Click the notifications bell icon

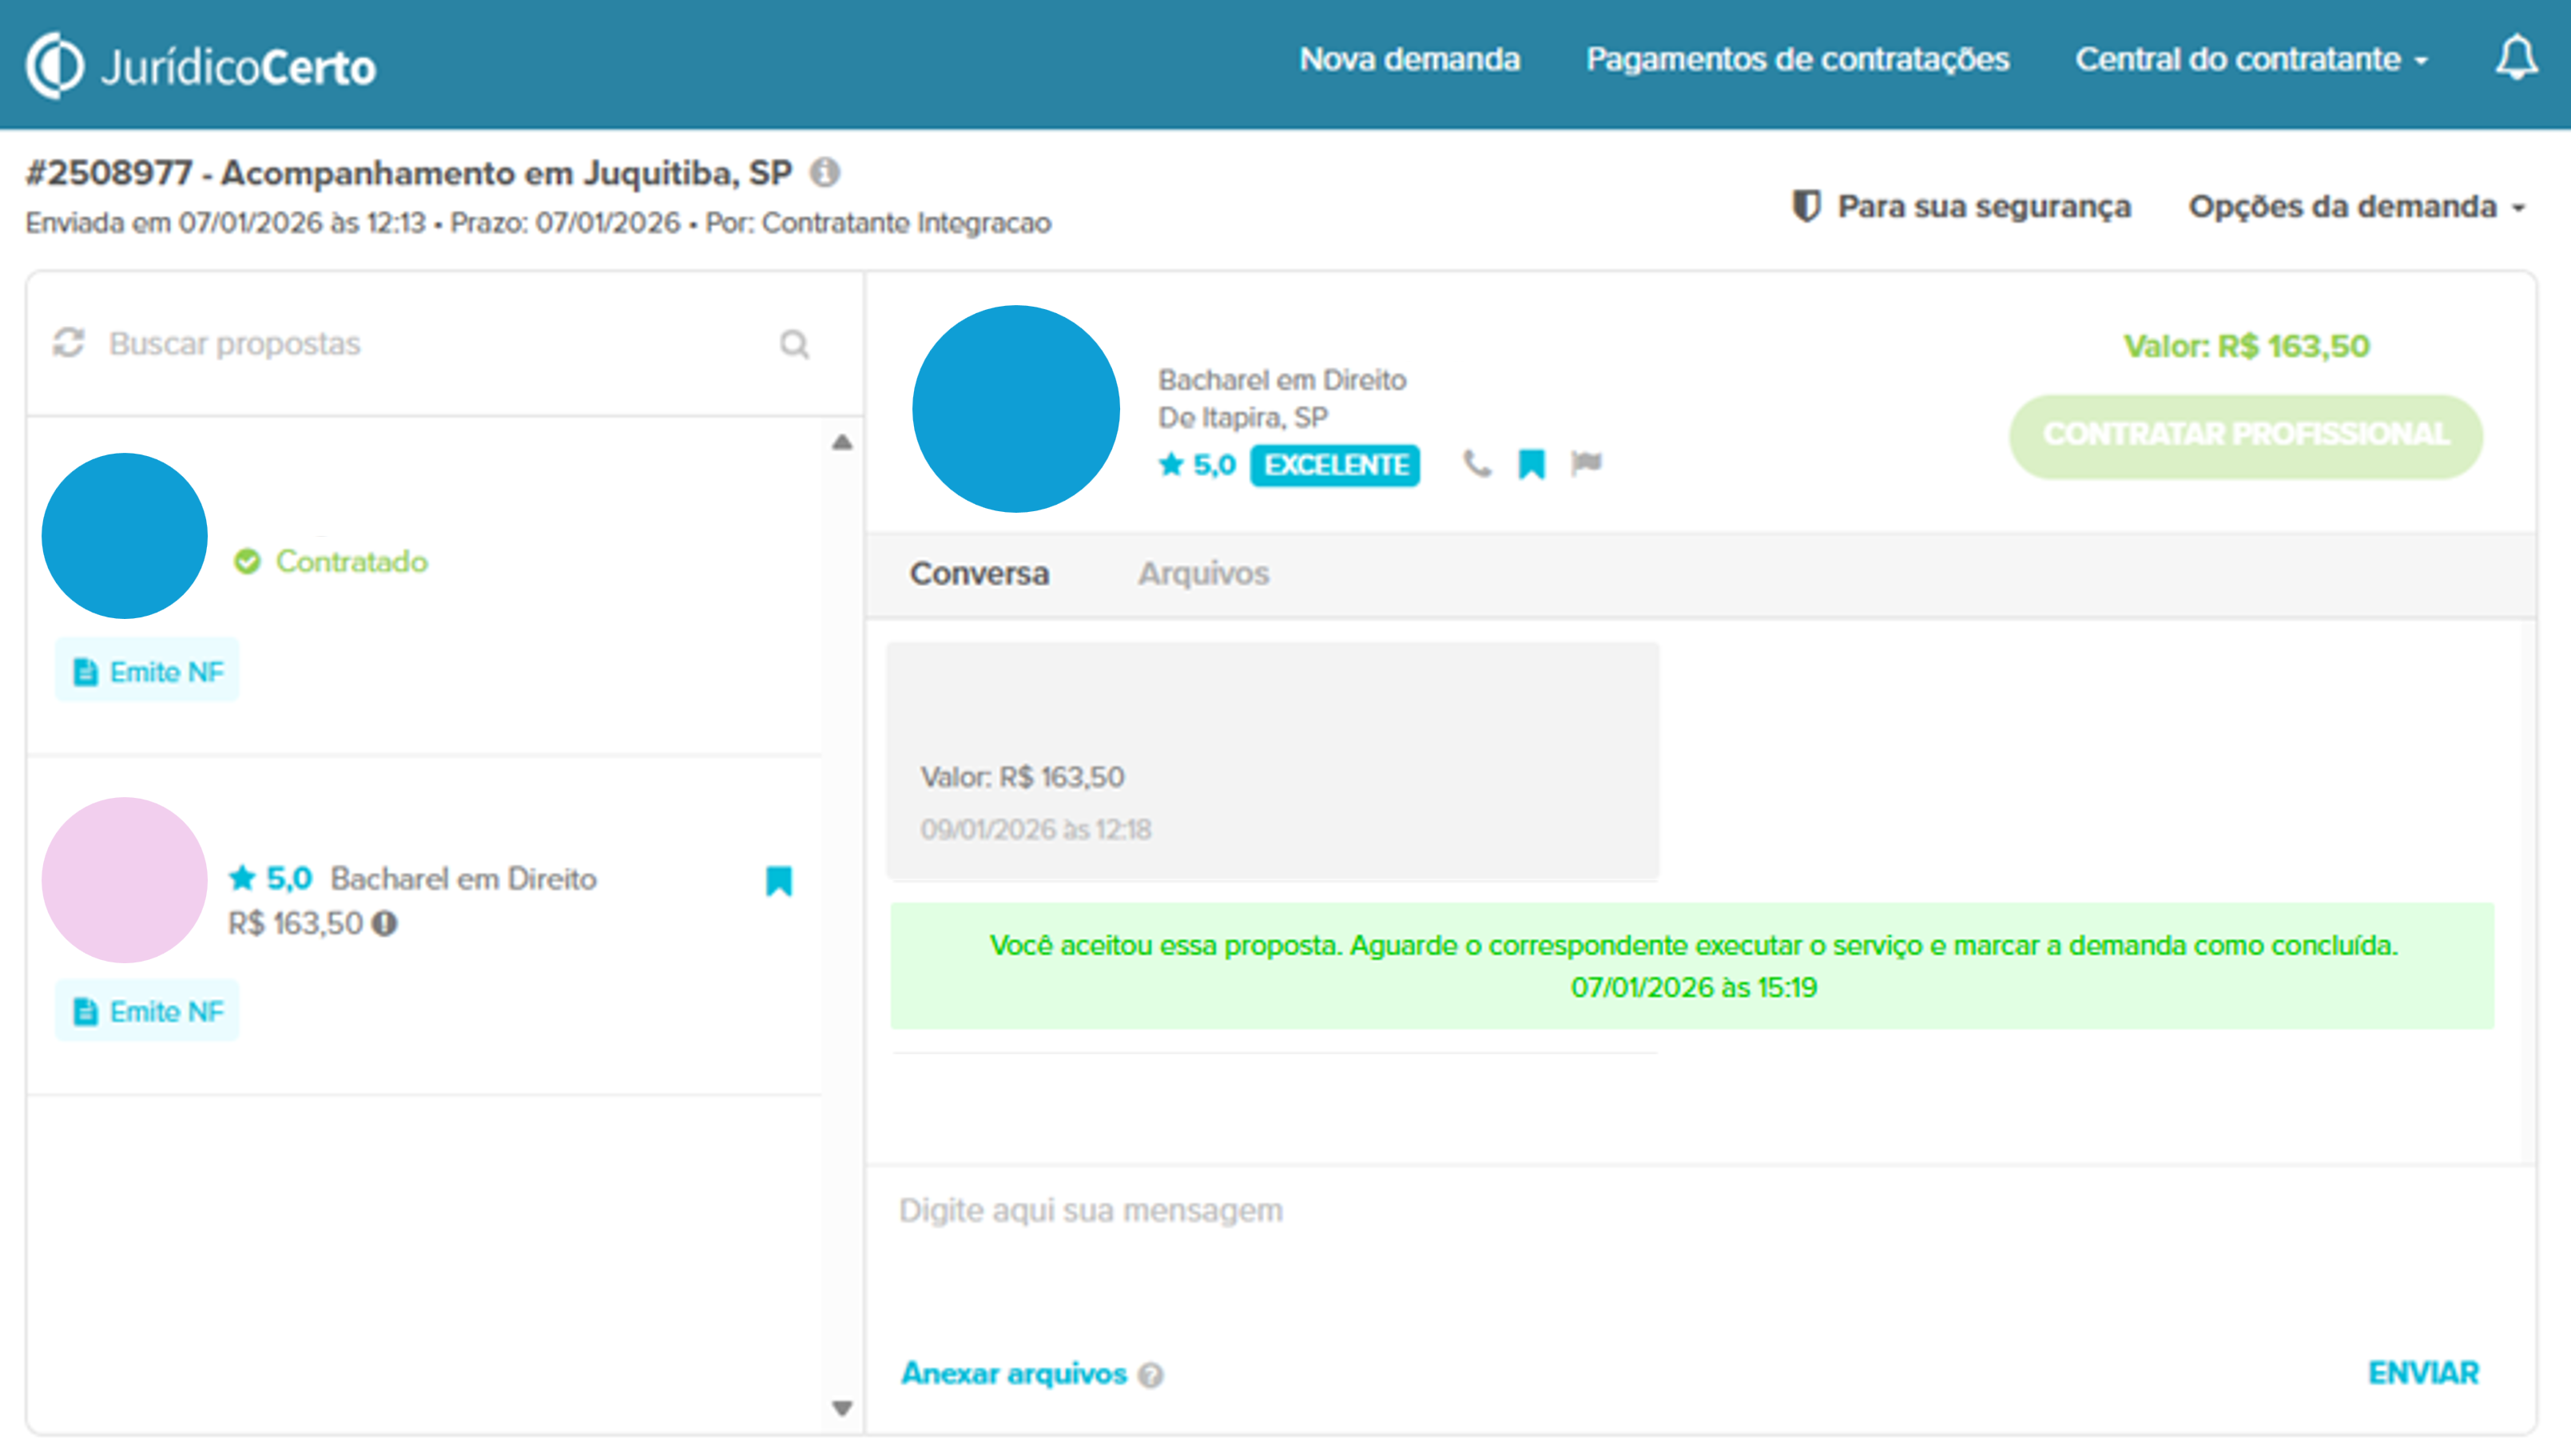[x=2515, y=58]
